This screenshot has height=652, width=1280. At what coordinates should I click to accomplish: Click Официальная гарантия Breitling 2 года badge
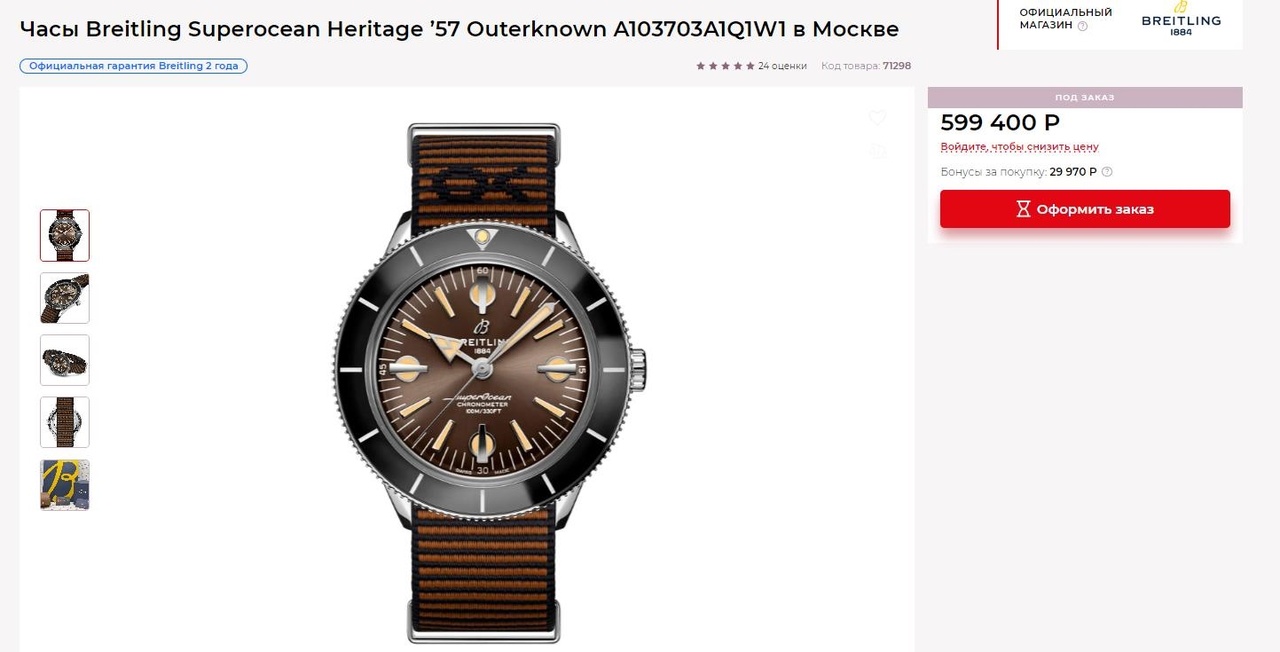(133, 66)
